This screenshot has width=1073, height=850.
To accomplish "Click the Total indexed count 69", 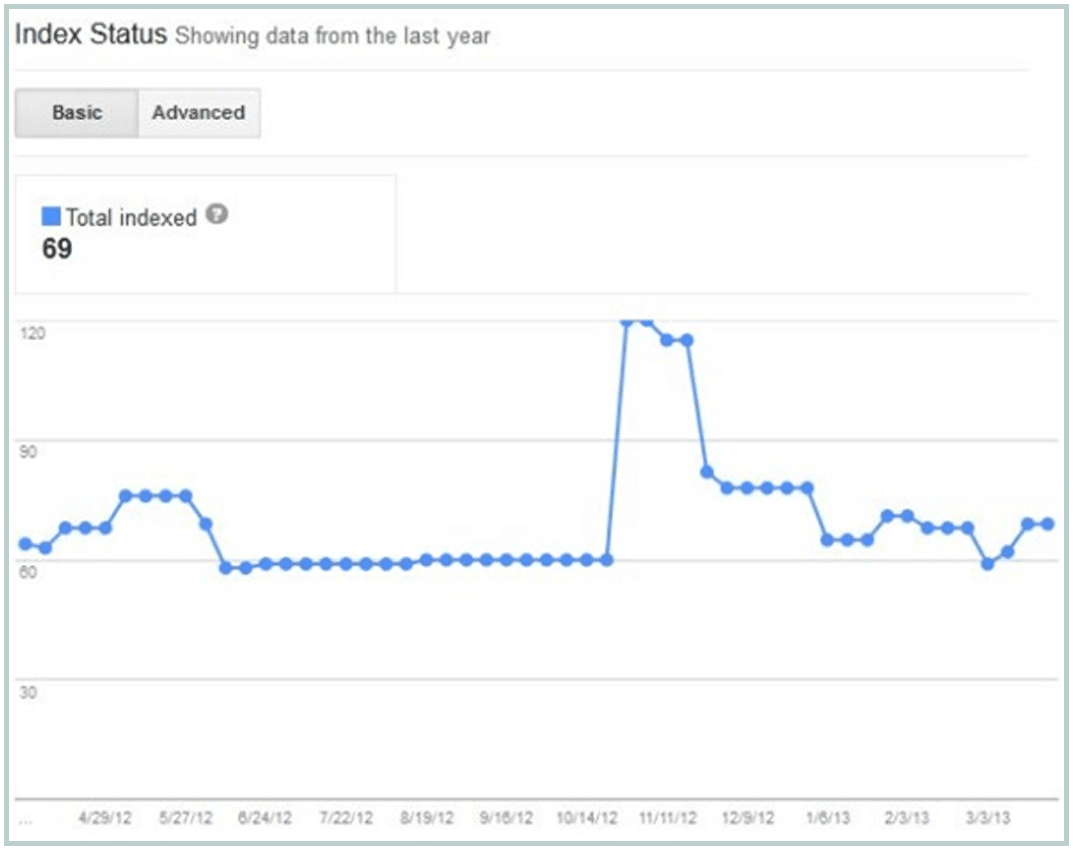I will (x=57, y=249).
